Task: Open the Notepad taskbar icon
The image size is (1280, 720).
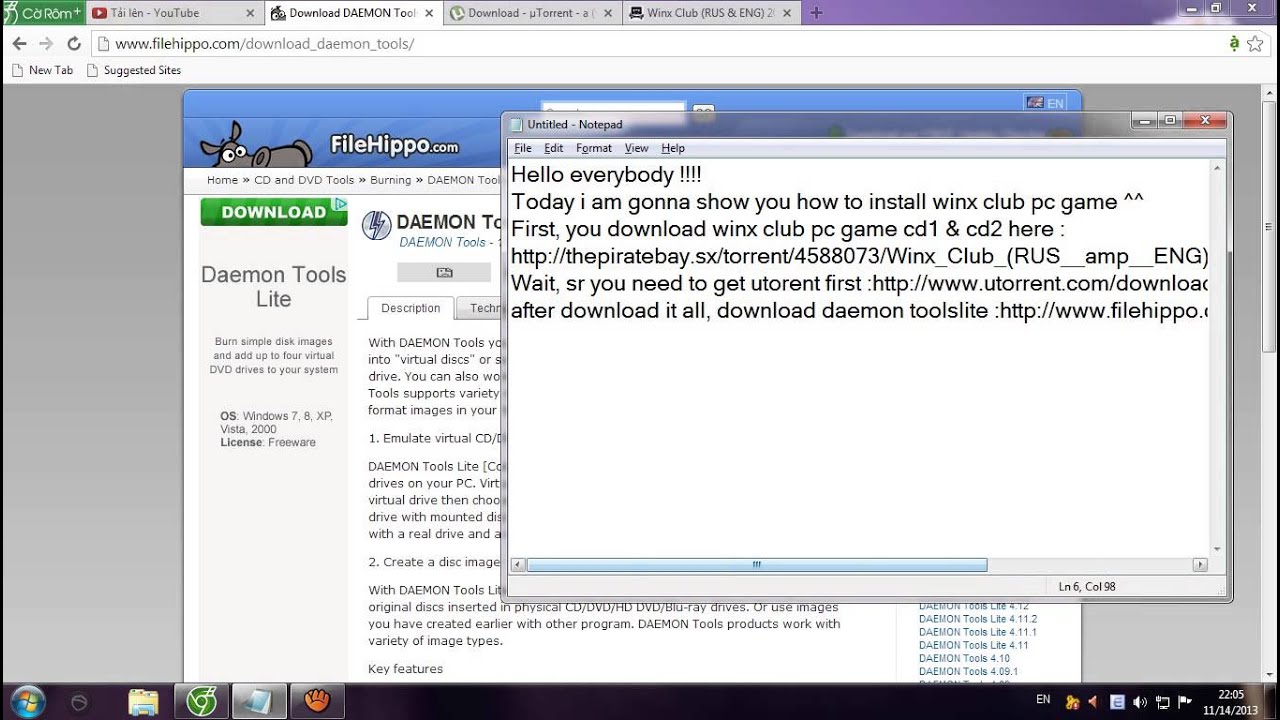Action: [x=259, y=701]
